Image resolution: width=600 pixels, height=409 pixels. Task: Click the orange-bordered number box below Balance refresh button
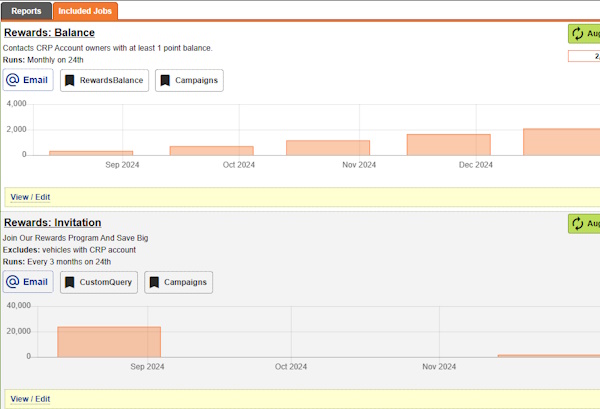(x=584, y=56)
